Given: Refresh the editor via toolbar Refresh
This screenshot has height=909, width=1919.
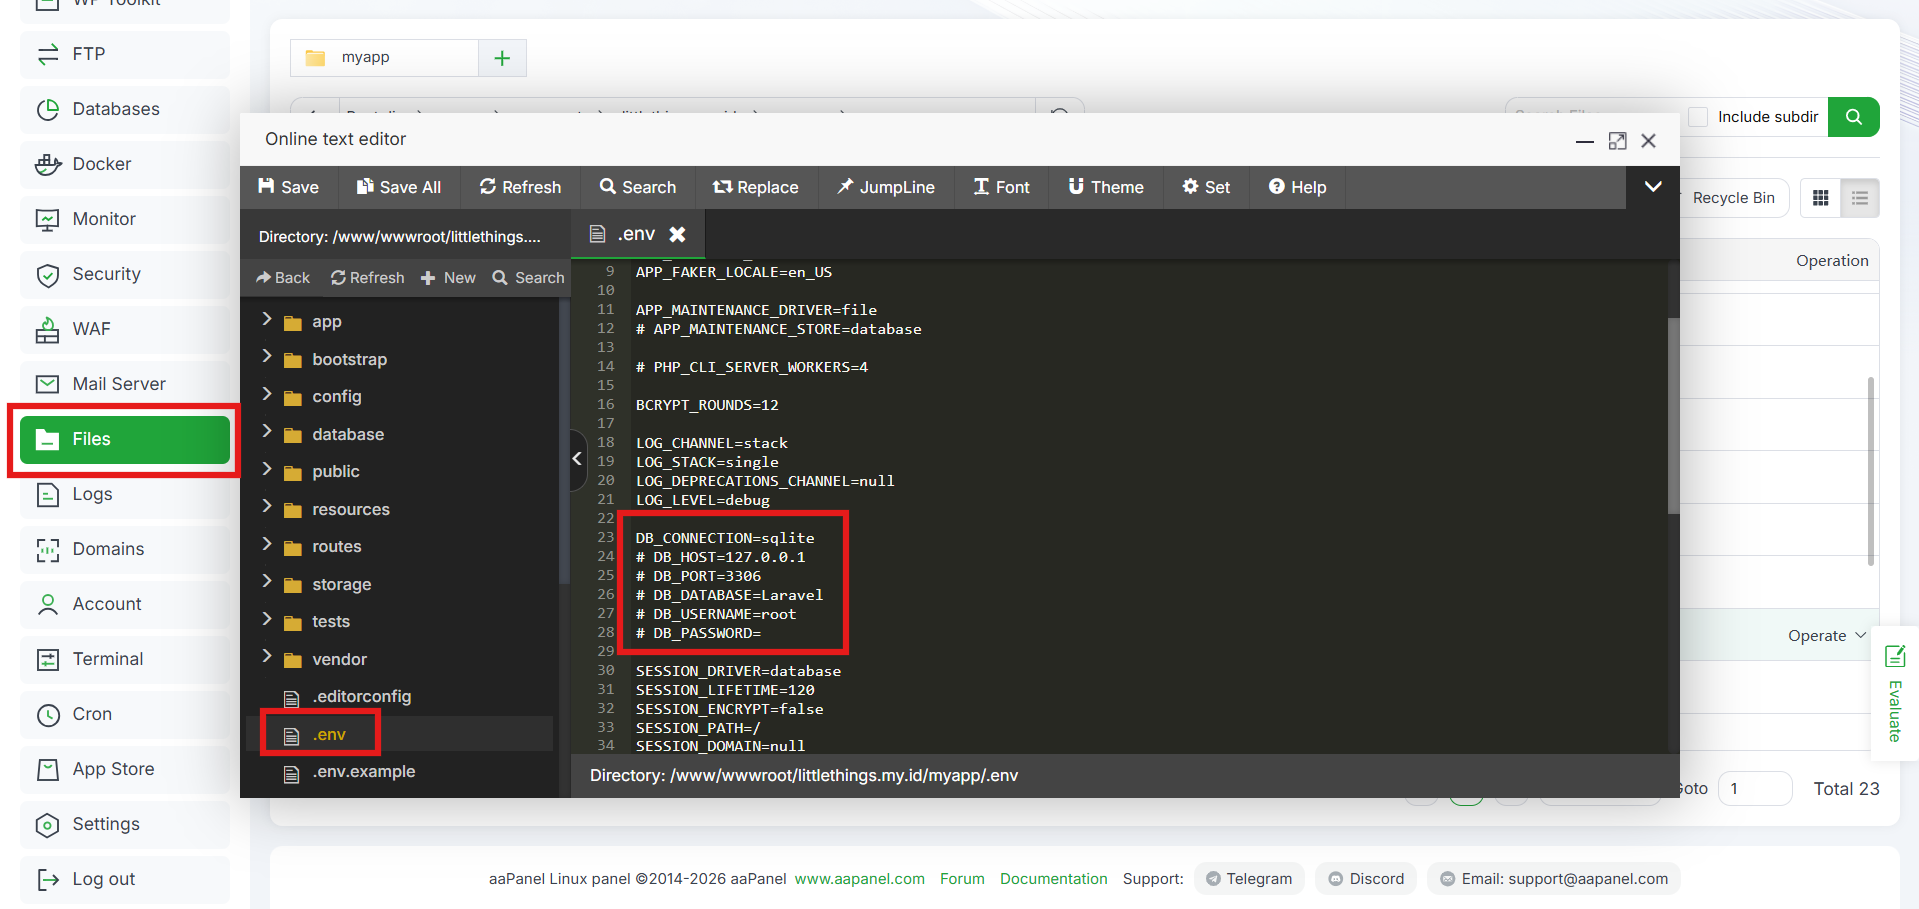Looking at the screenshot, I should tap(520, 187).
